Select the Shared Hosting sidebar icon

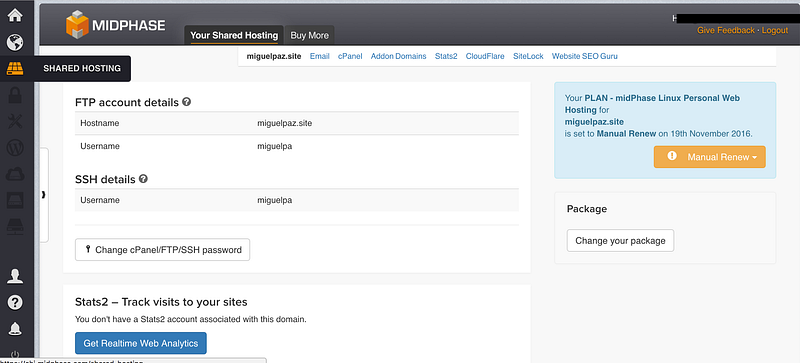pyautogui.click(x=15, y=68)
